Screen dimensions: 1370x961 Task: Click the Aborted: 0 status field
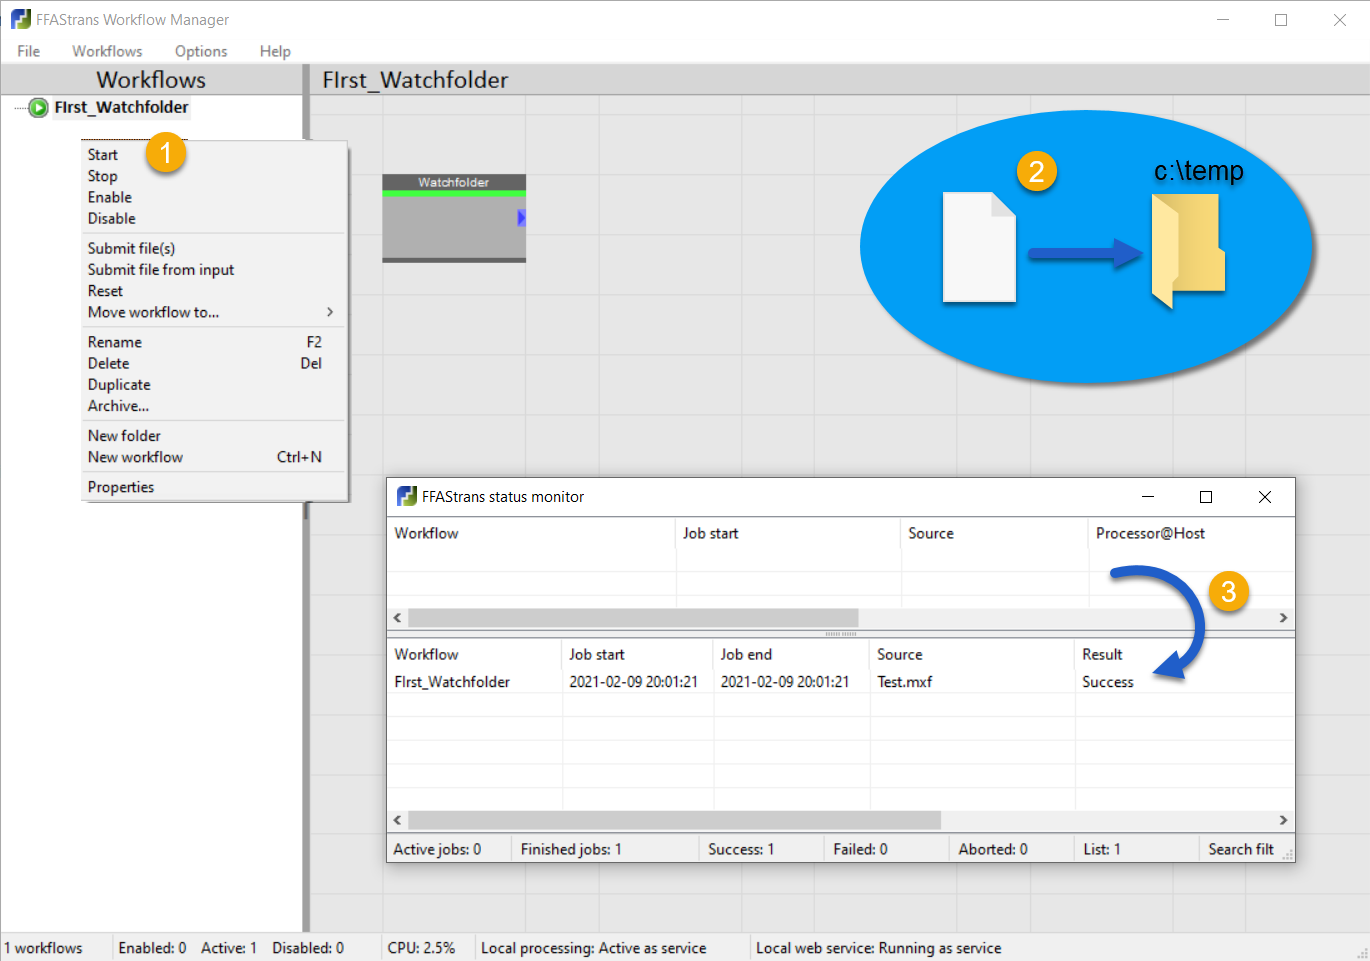pyautogui.click(x=1011, y=849)
